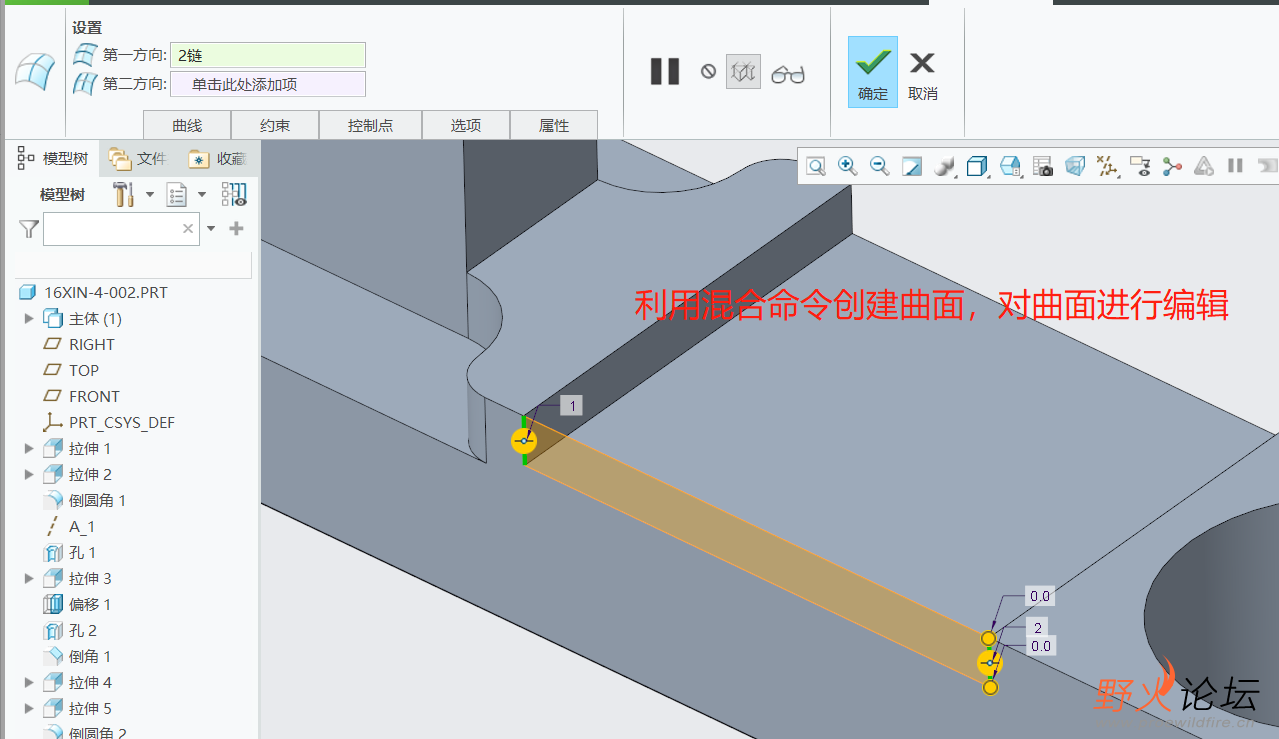Open the 控制点 tab
Screen dimensions: 1279x739
(370, 125)
